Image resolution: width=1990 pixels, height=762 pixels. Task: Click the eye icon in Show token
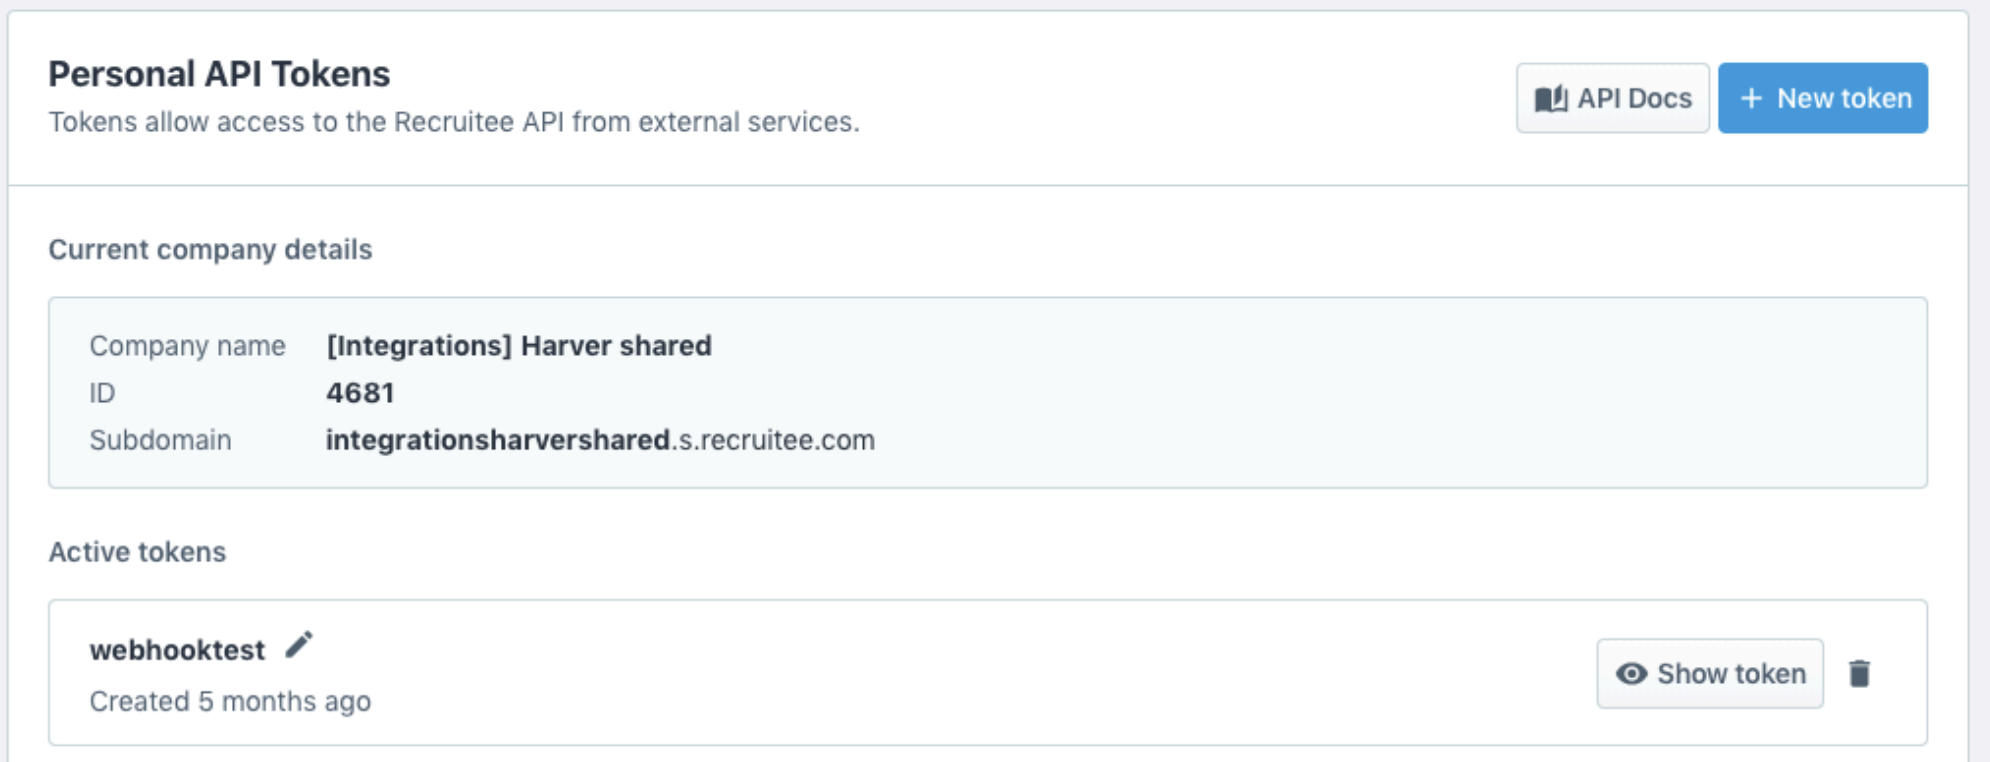coord(1631,674)
